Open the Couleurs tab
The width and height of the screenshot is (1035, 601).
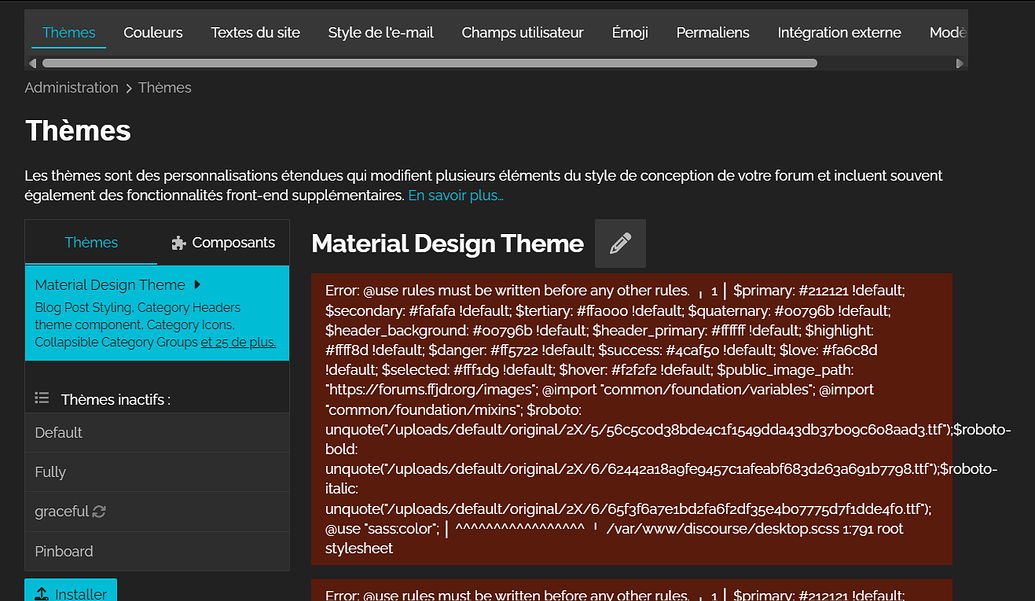pos(153,32)
